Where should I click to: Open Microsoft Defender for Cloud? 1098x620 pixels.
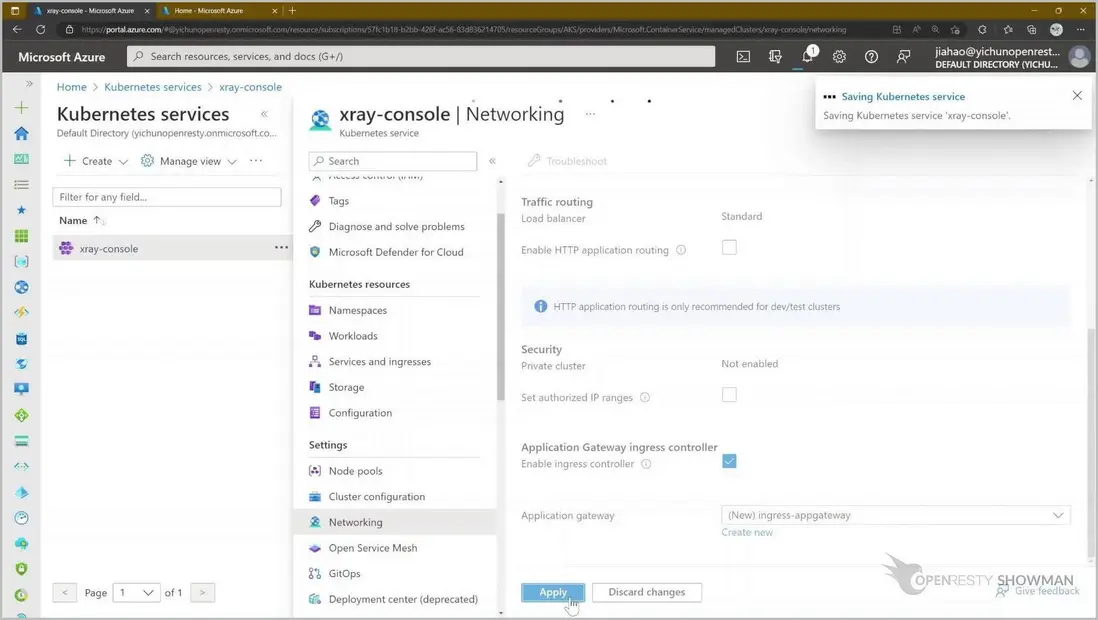pyautogui.click(x=396, y=252)
